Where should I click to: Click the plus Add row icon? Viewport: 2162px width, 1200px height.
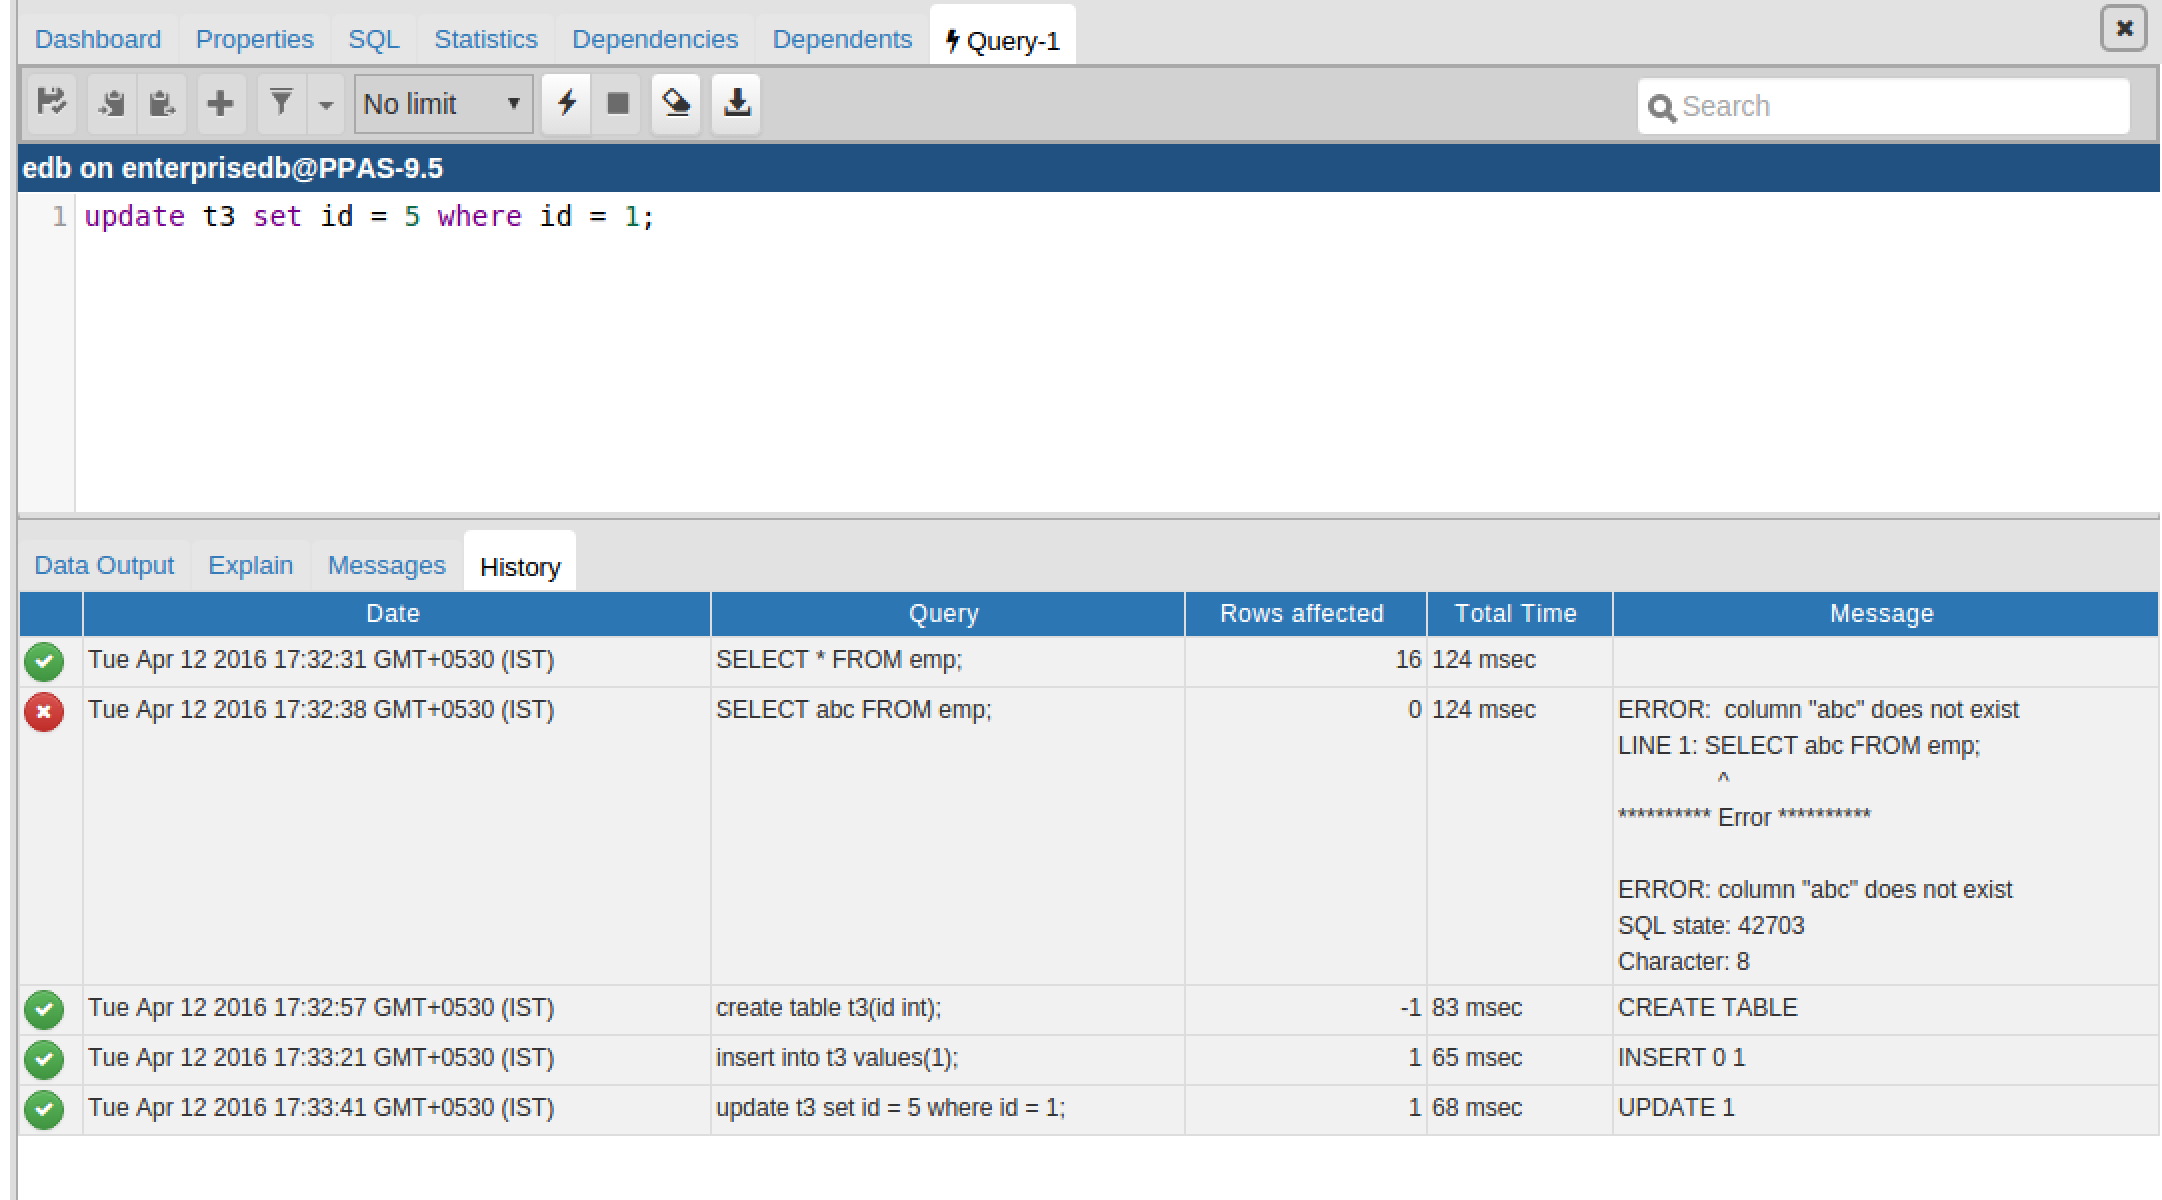220,103
